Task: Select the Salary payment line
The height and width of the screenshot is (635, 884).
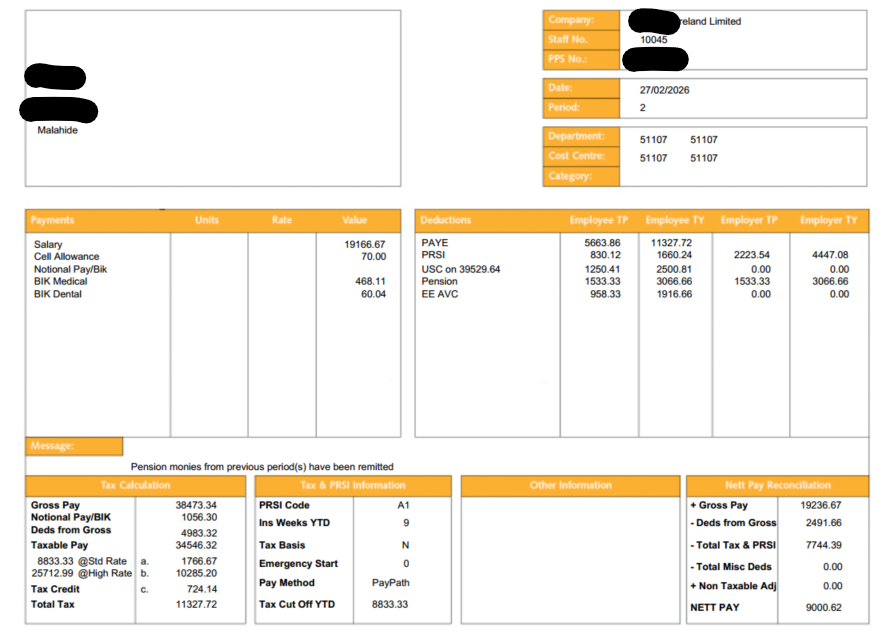Action: (x=46, y=244)
